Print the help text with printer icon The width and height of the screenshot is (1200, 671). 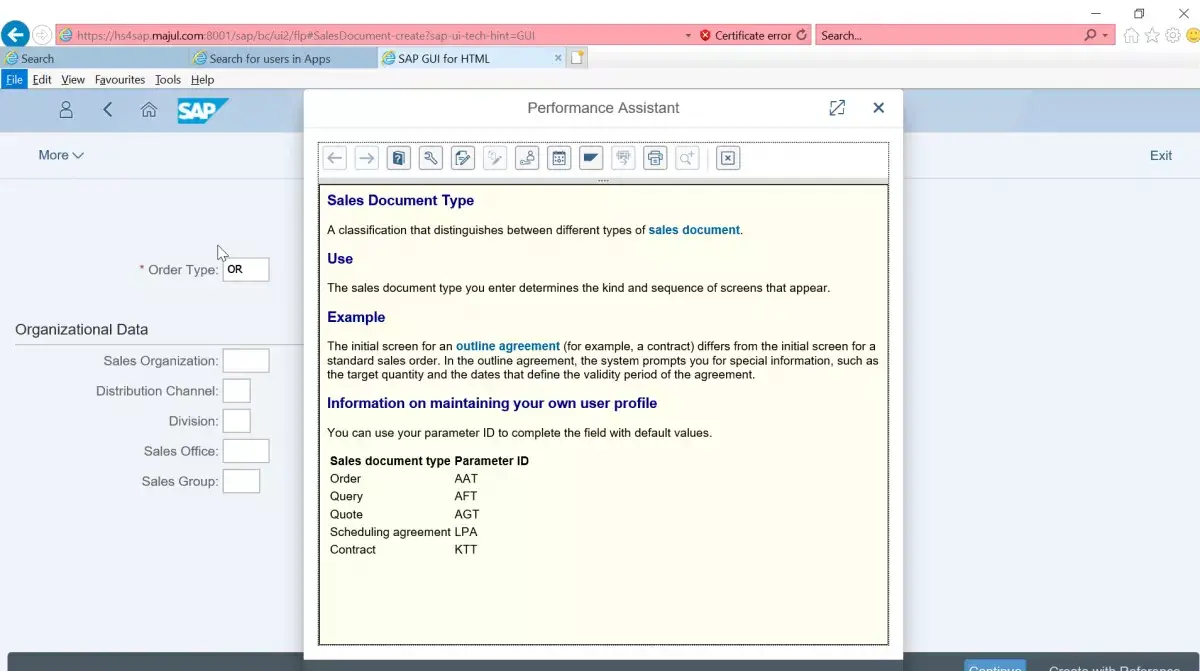(x=655, y=158)
